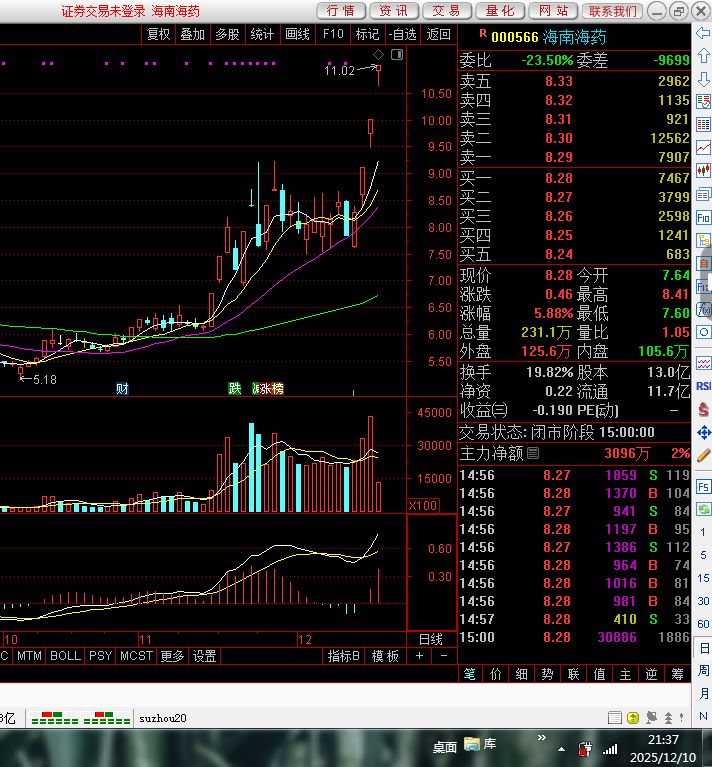Viewport: 712px width, 767px height.
Task: Expand the 更多 more indicators list
Action: [x=172, y=656]
